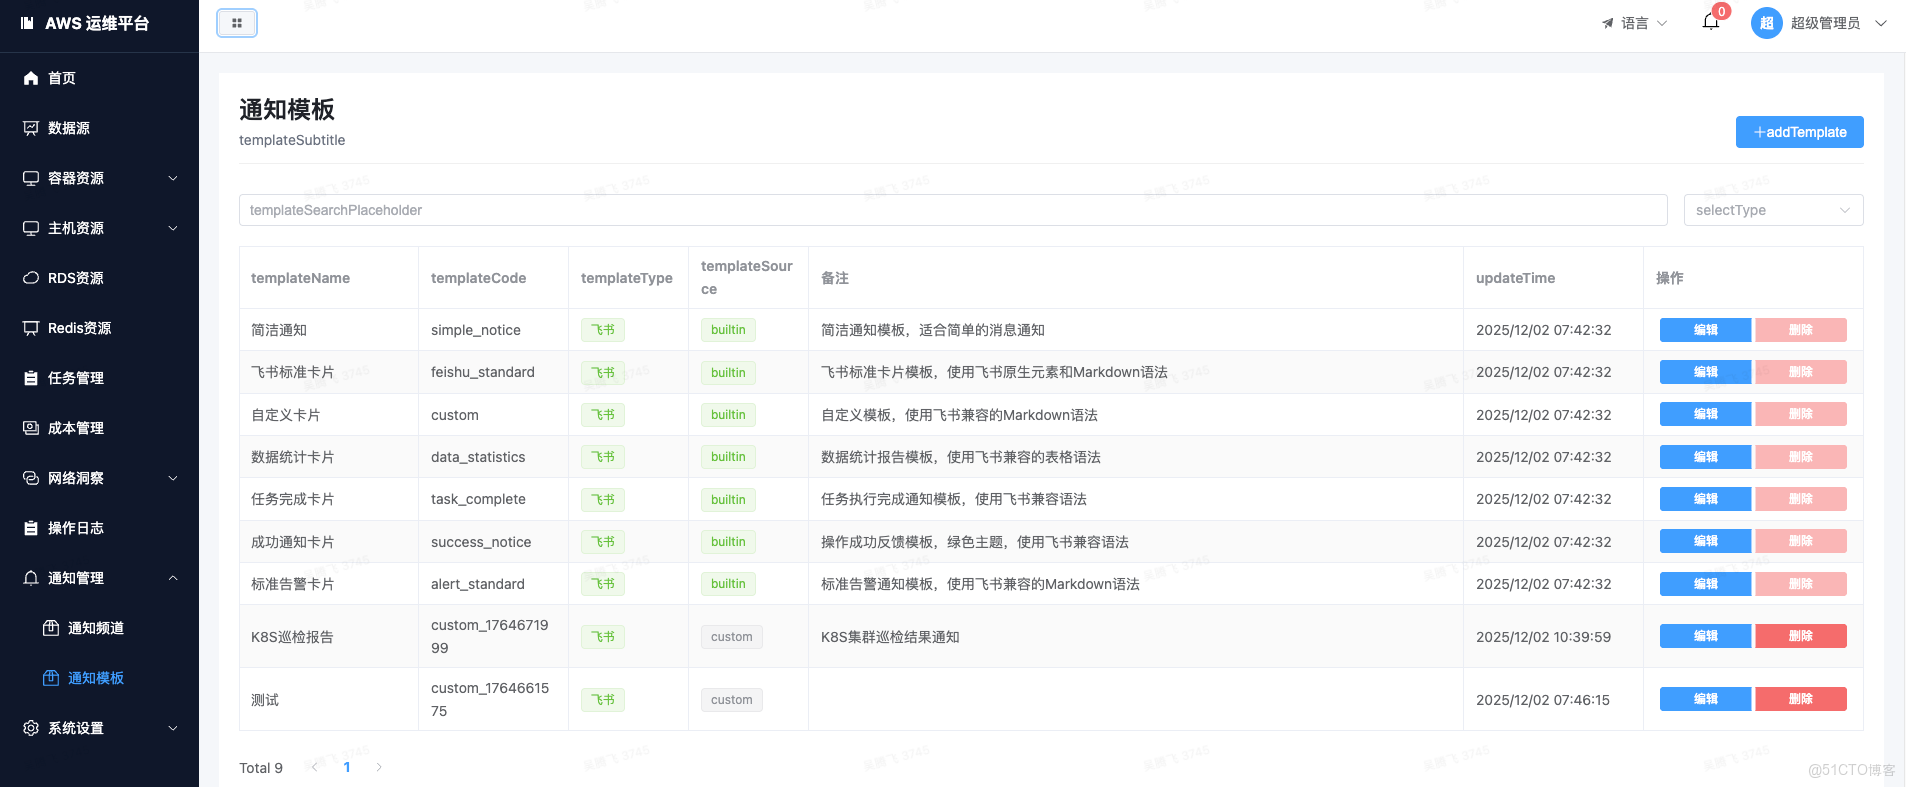Viewport: 1906px width, 787px height.
Task: Open RDS资源 menu item
Action: click(99, 278)
